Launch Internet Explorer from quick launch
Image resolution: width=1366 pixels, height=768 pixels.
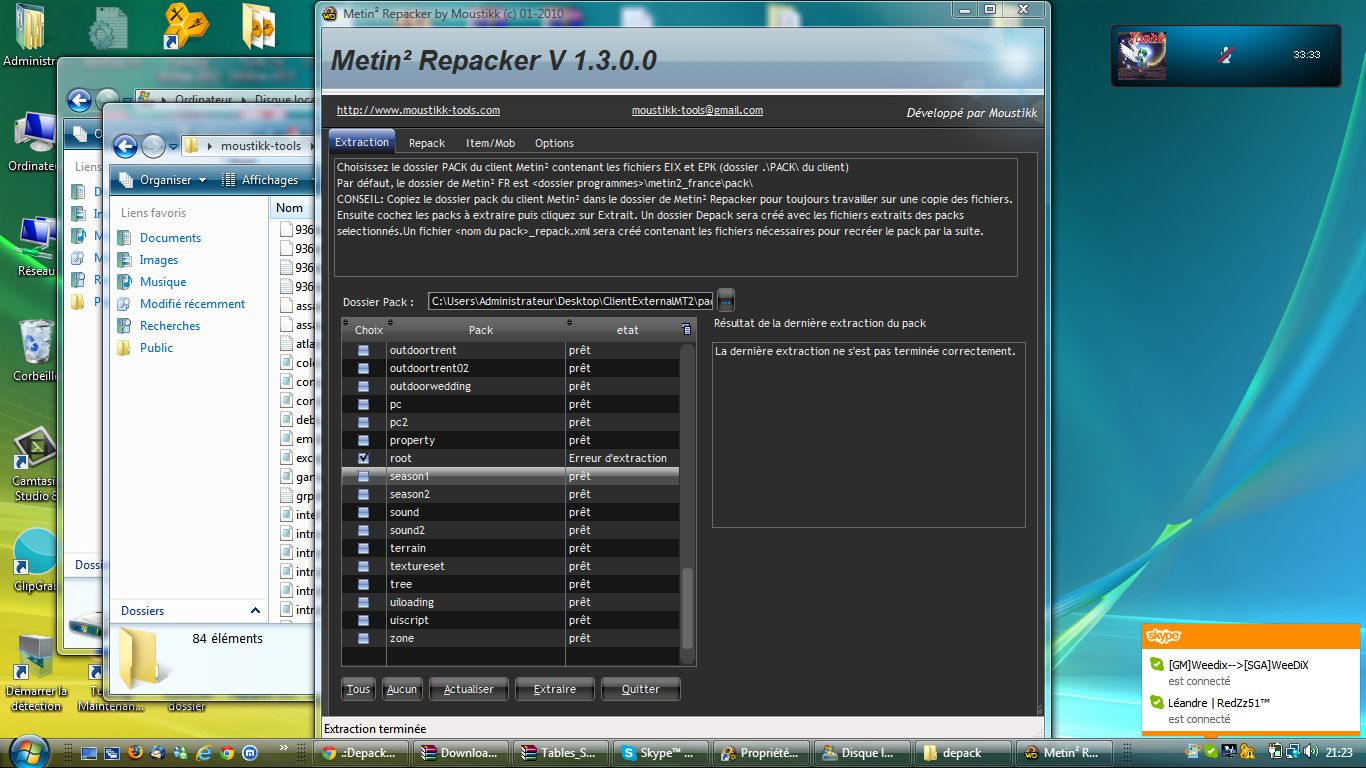(x=204, y=752)
